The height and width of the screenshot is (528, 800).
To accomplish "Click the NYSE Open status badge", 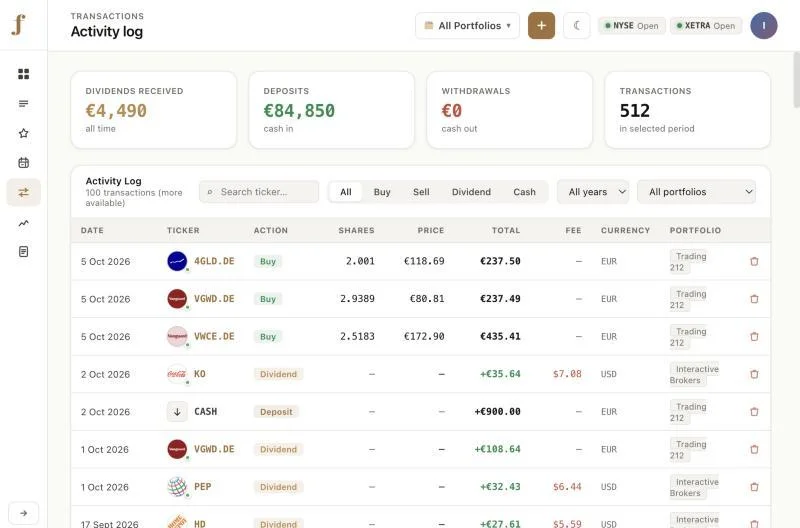I will [x=632, y=26].
